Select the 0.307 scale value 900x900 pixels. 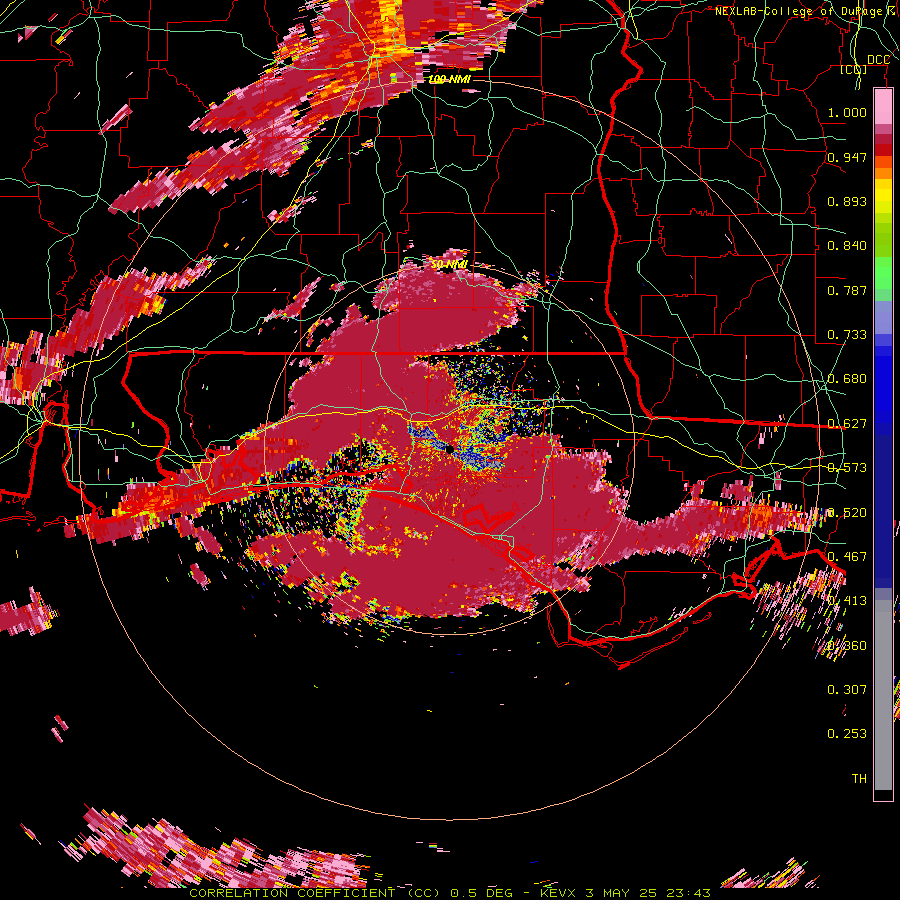pos(847,690)
